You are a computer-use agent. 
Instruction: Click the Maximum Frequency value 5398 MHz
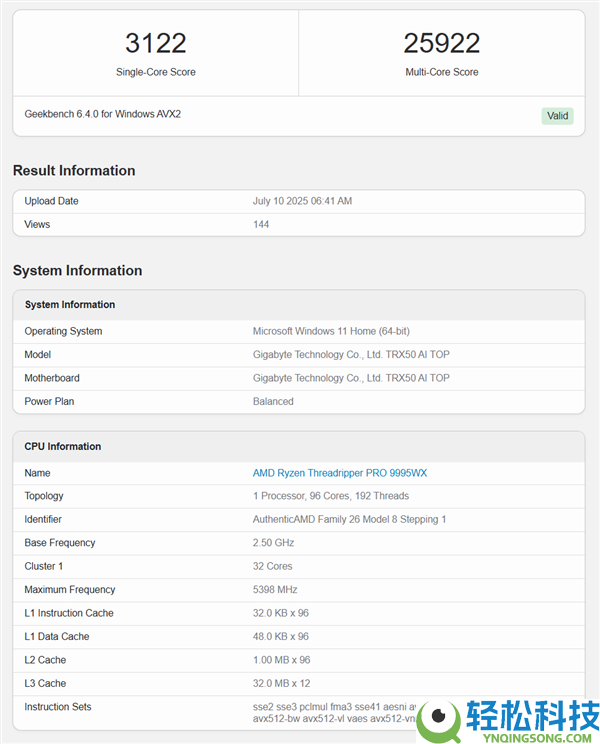point(275,590)
